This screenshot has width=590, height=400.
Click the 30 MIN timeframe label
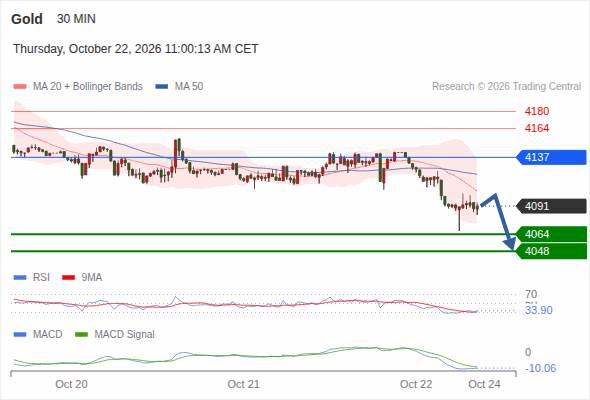click(76, 19)
